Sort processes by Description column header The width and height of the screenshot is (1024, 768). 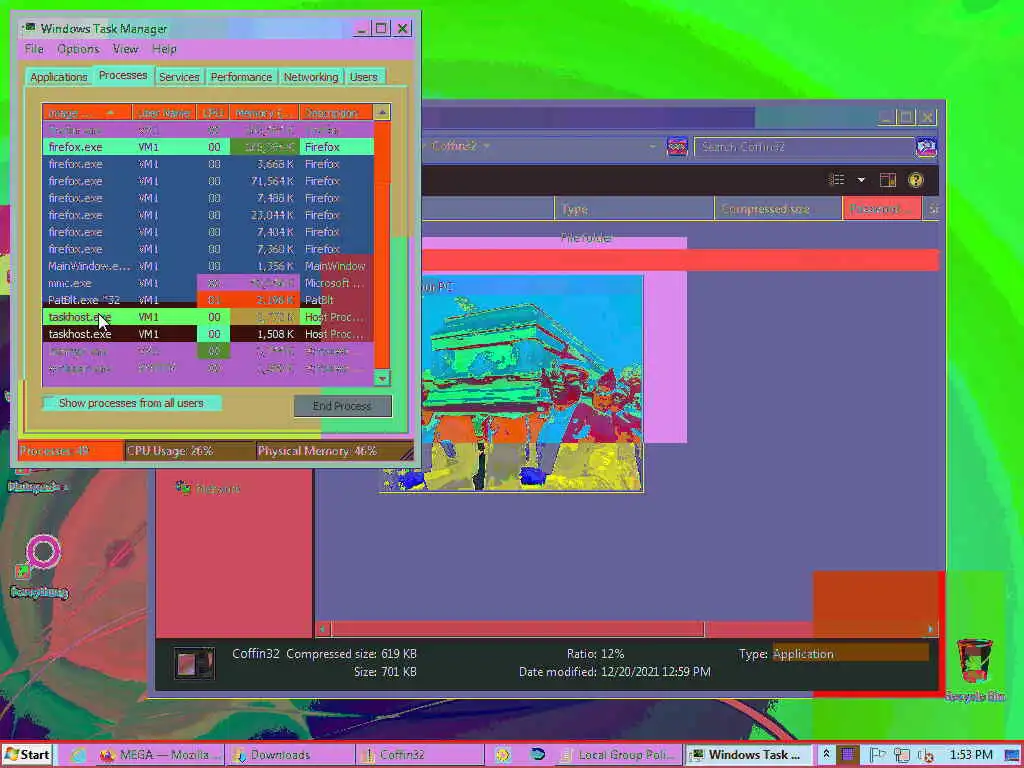(x=336, y=112)
